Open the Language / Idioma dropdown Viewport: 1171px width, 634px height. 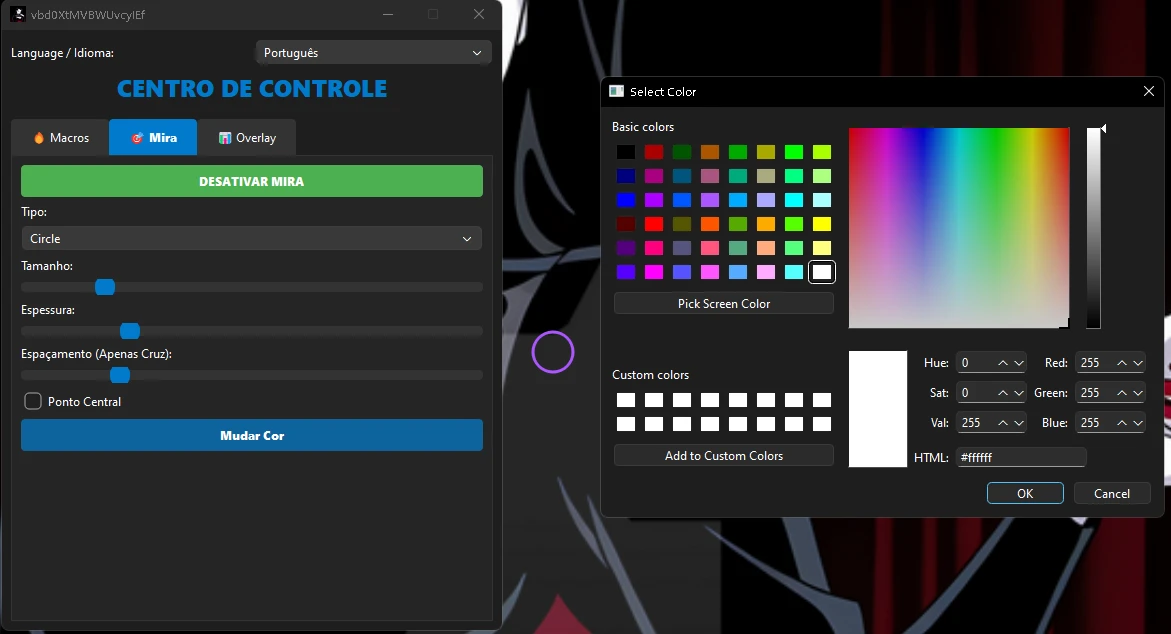[x=372, y=52]
